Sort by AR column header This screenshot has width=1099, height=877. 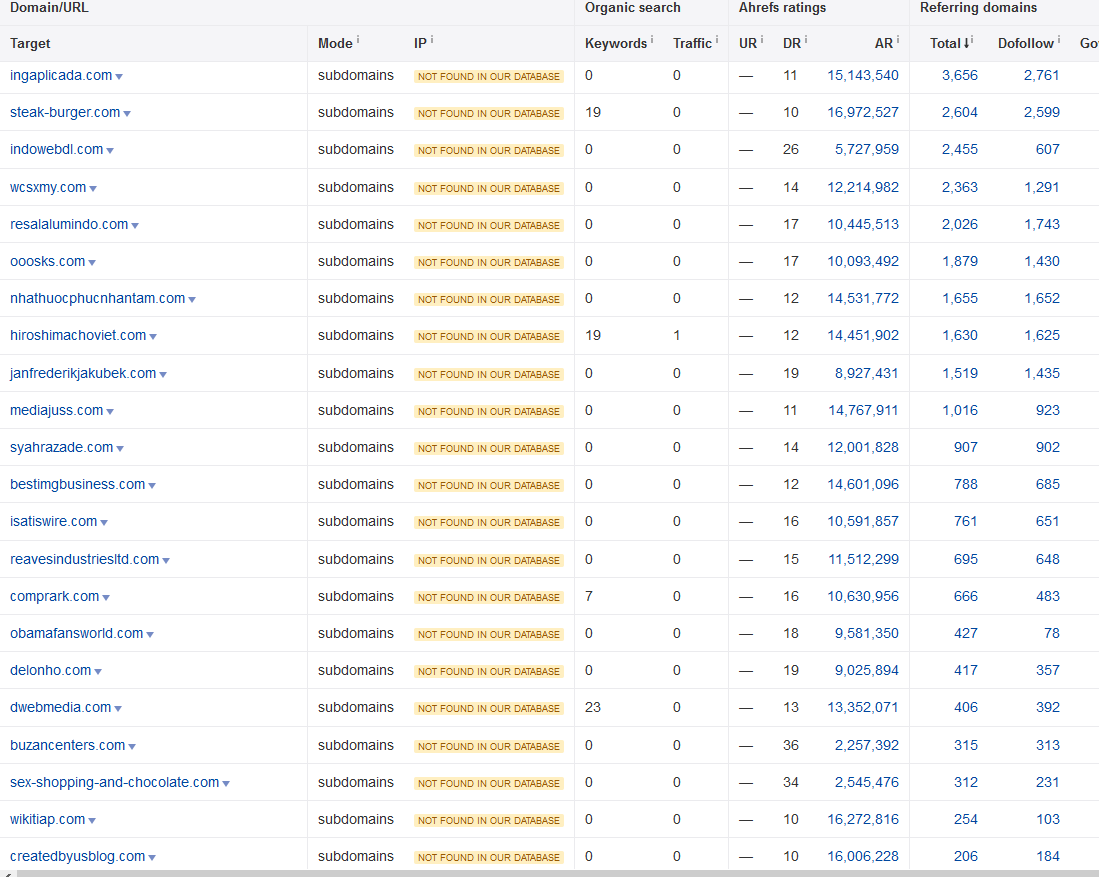tap(884, 43)
